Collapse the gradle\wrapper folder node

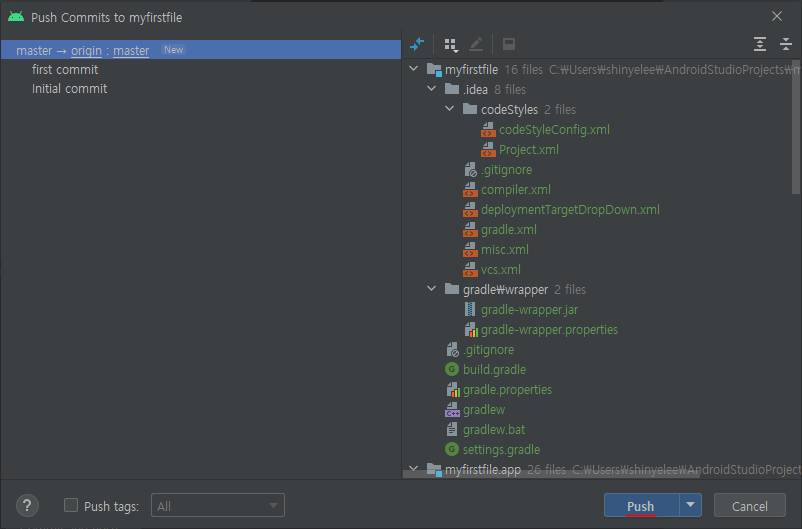coord(432,289)
